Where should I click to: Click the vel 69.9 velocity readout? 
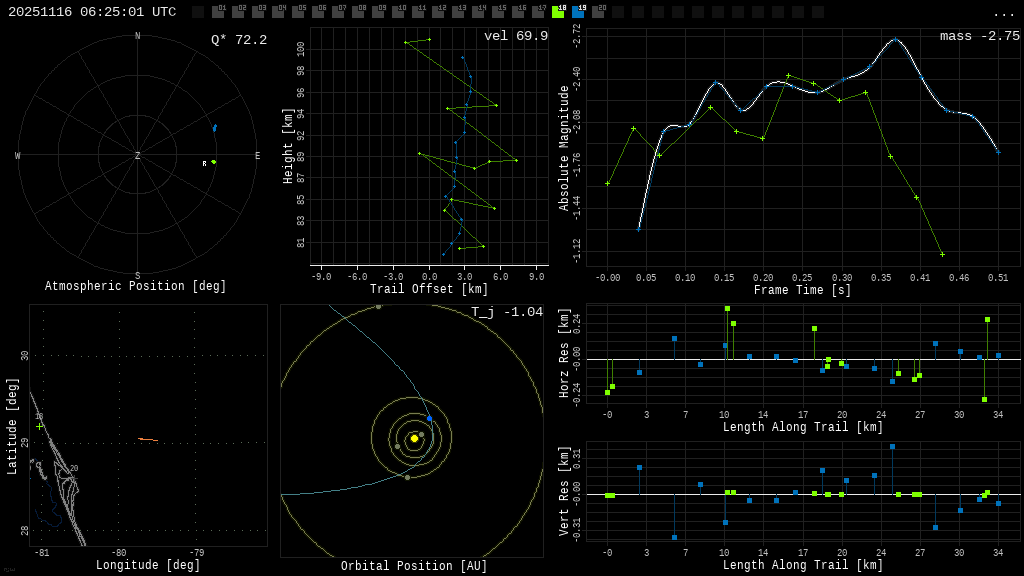[x=516, y=37]
